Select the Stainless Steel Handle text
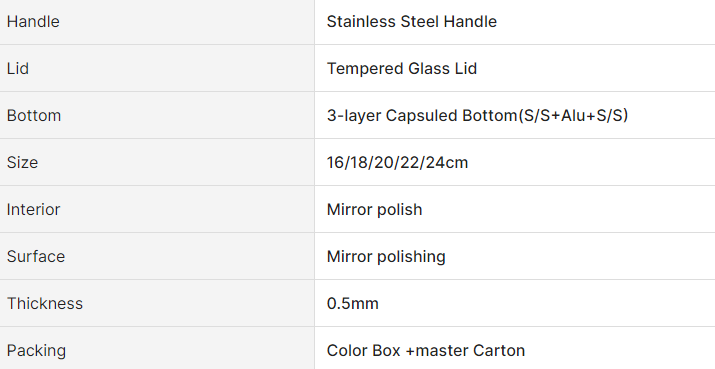715x369 pixels. click(412, 21)
